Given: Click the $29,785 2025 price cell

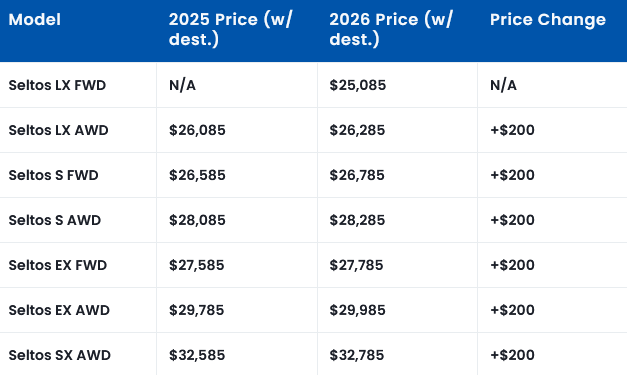Looking at the screenshot, I should click(x=196, y=310).
